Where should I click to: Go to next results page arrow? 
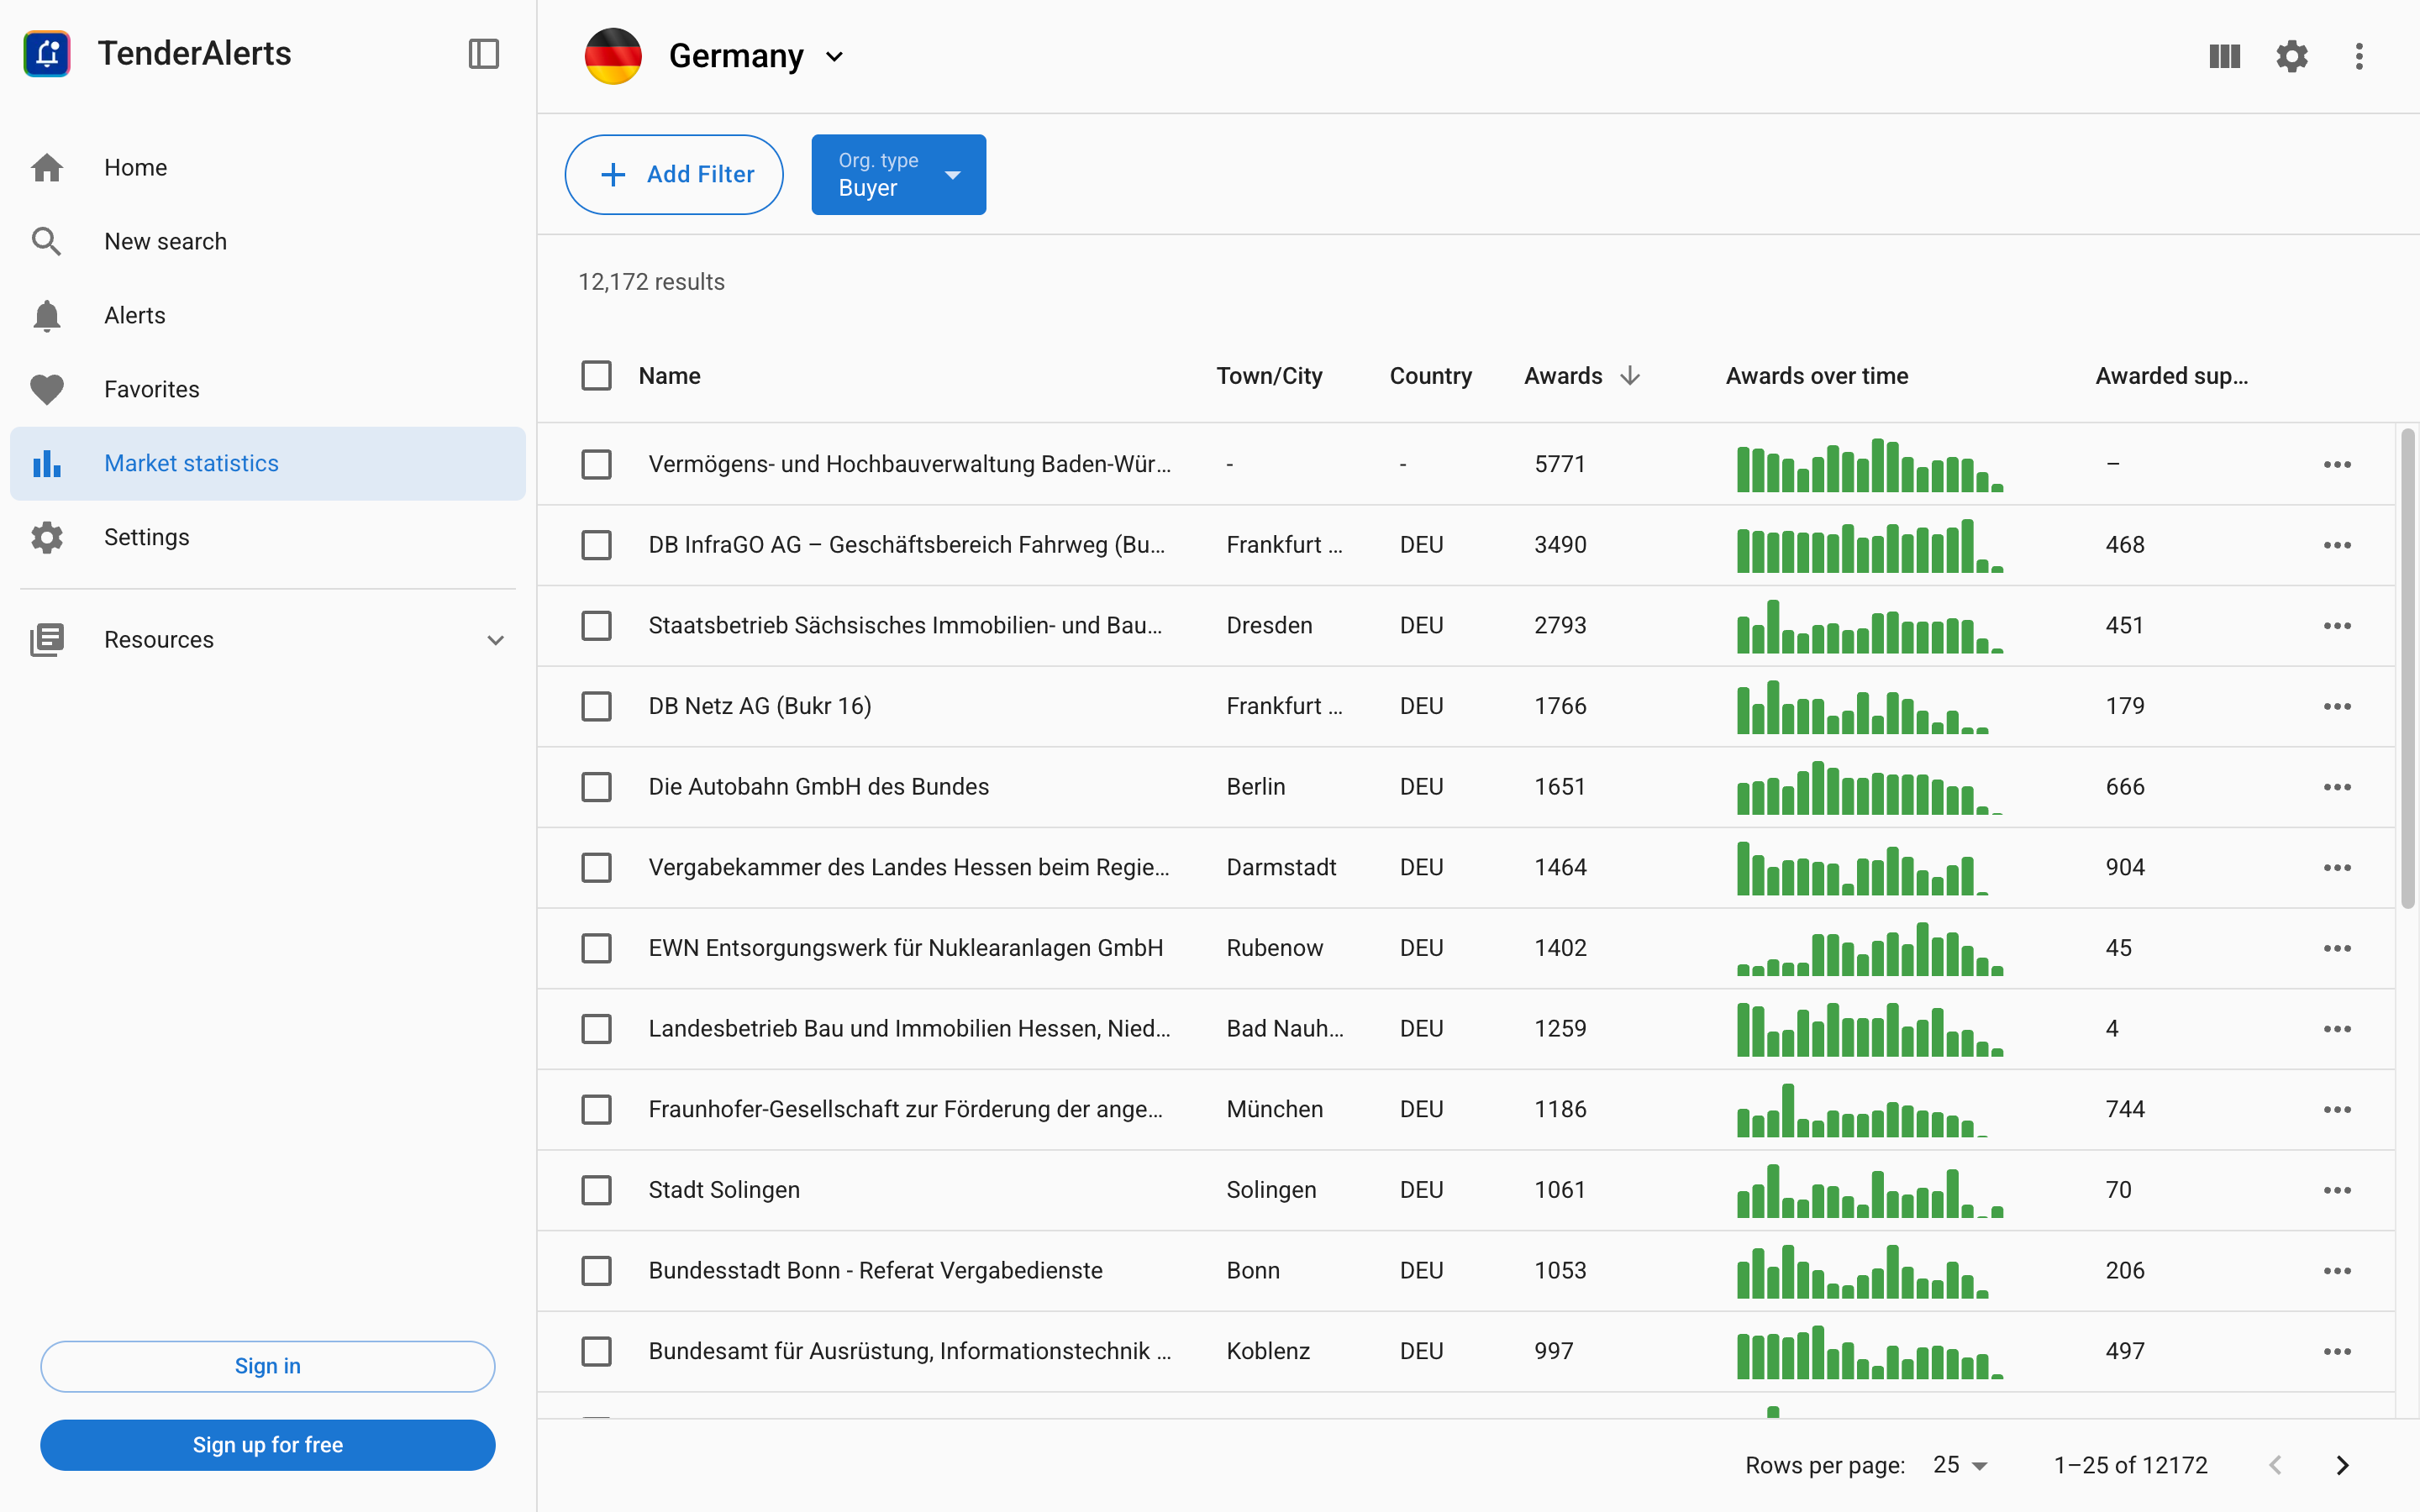[x=2342, y=1465]
